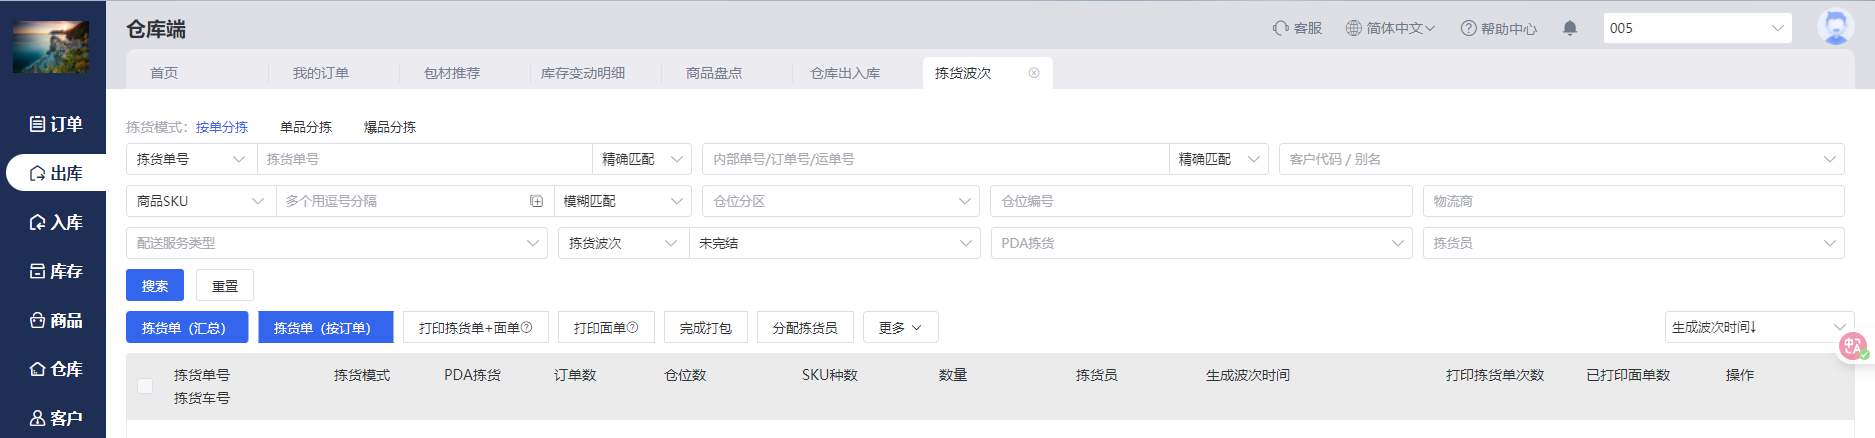Viewport: 1875px width, 438px height.
Task: Tick the select-all checkbox in table header
Action: (145, 386)
